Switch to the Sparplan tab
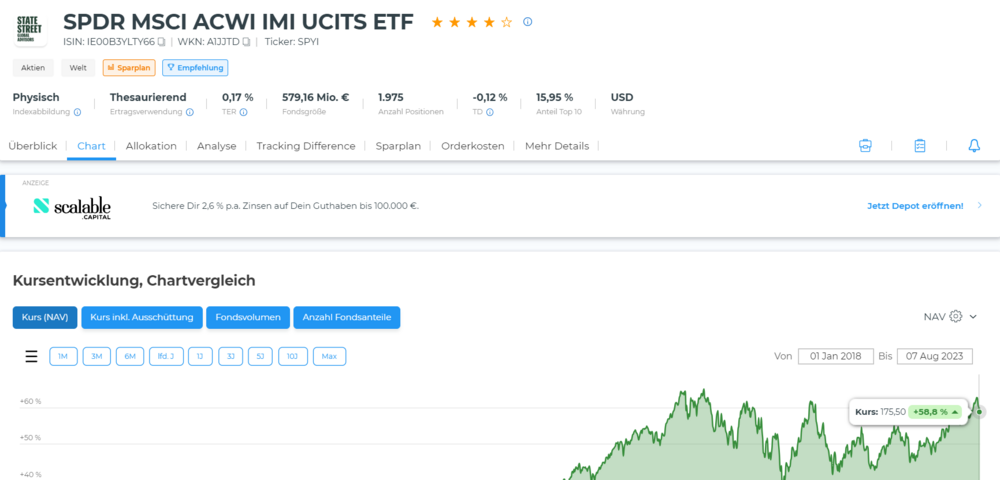This screenshot has height=480, width=1000. pos(399,146)
